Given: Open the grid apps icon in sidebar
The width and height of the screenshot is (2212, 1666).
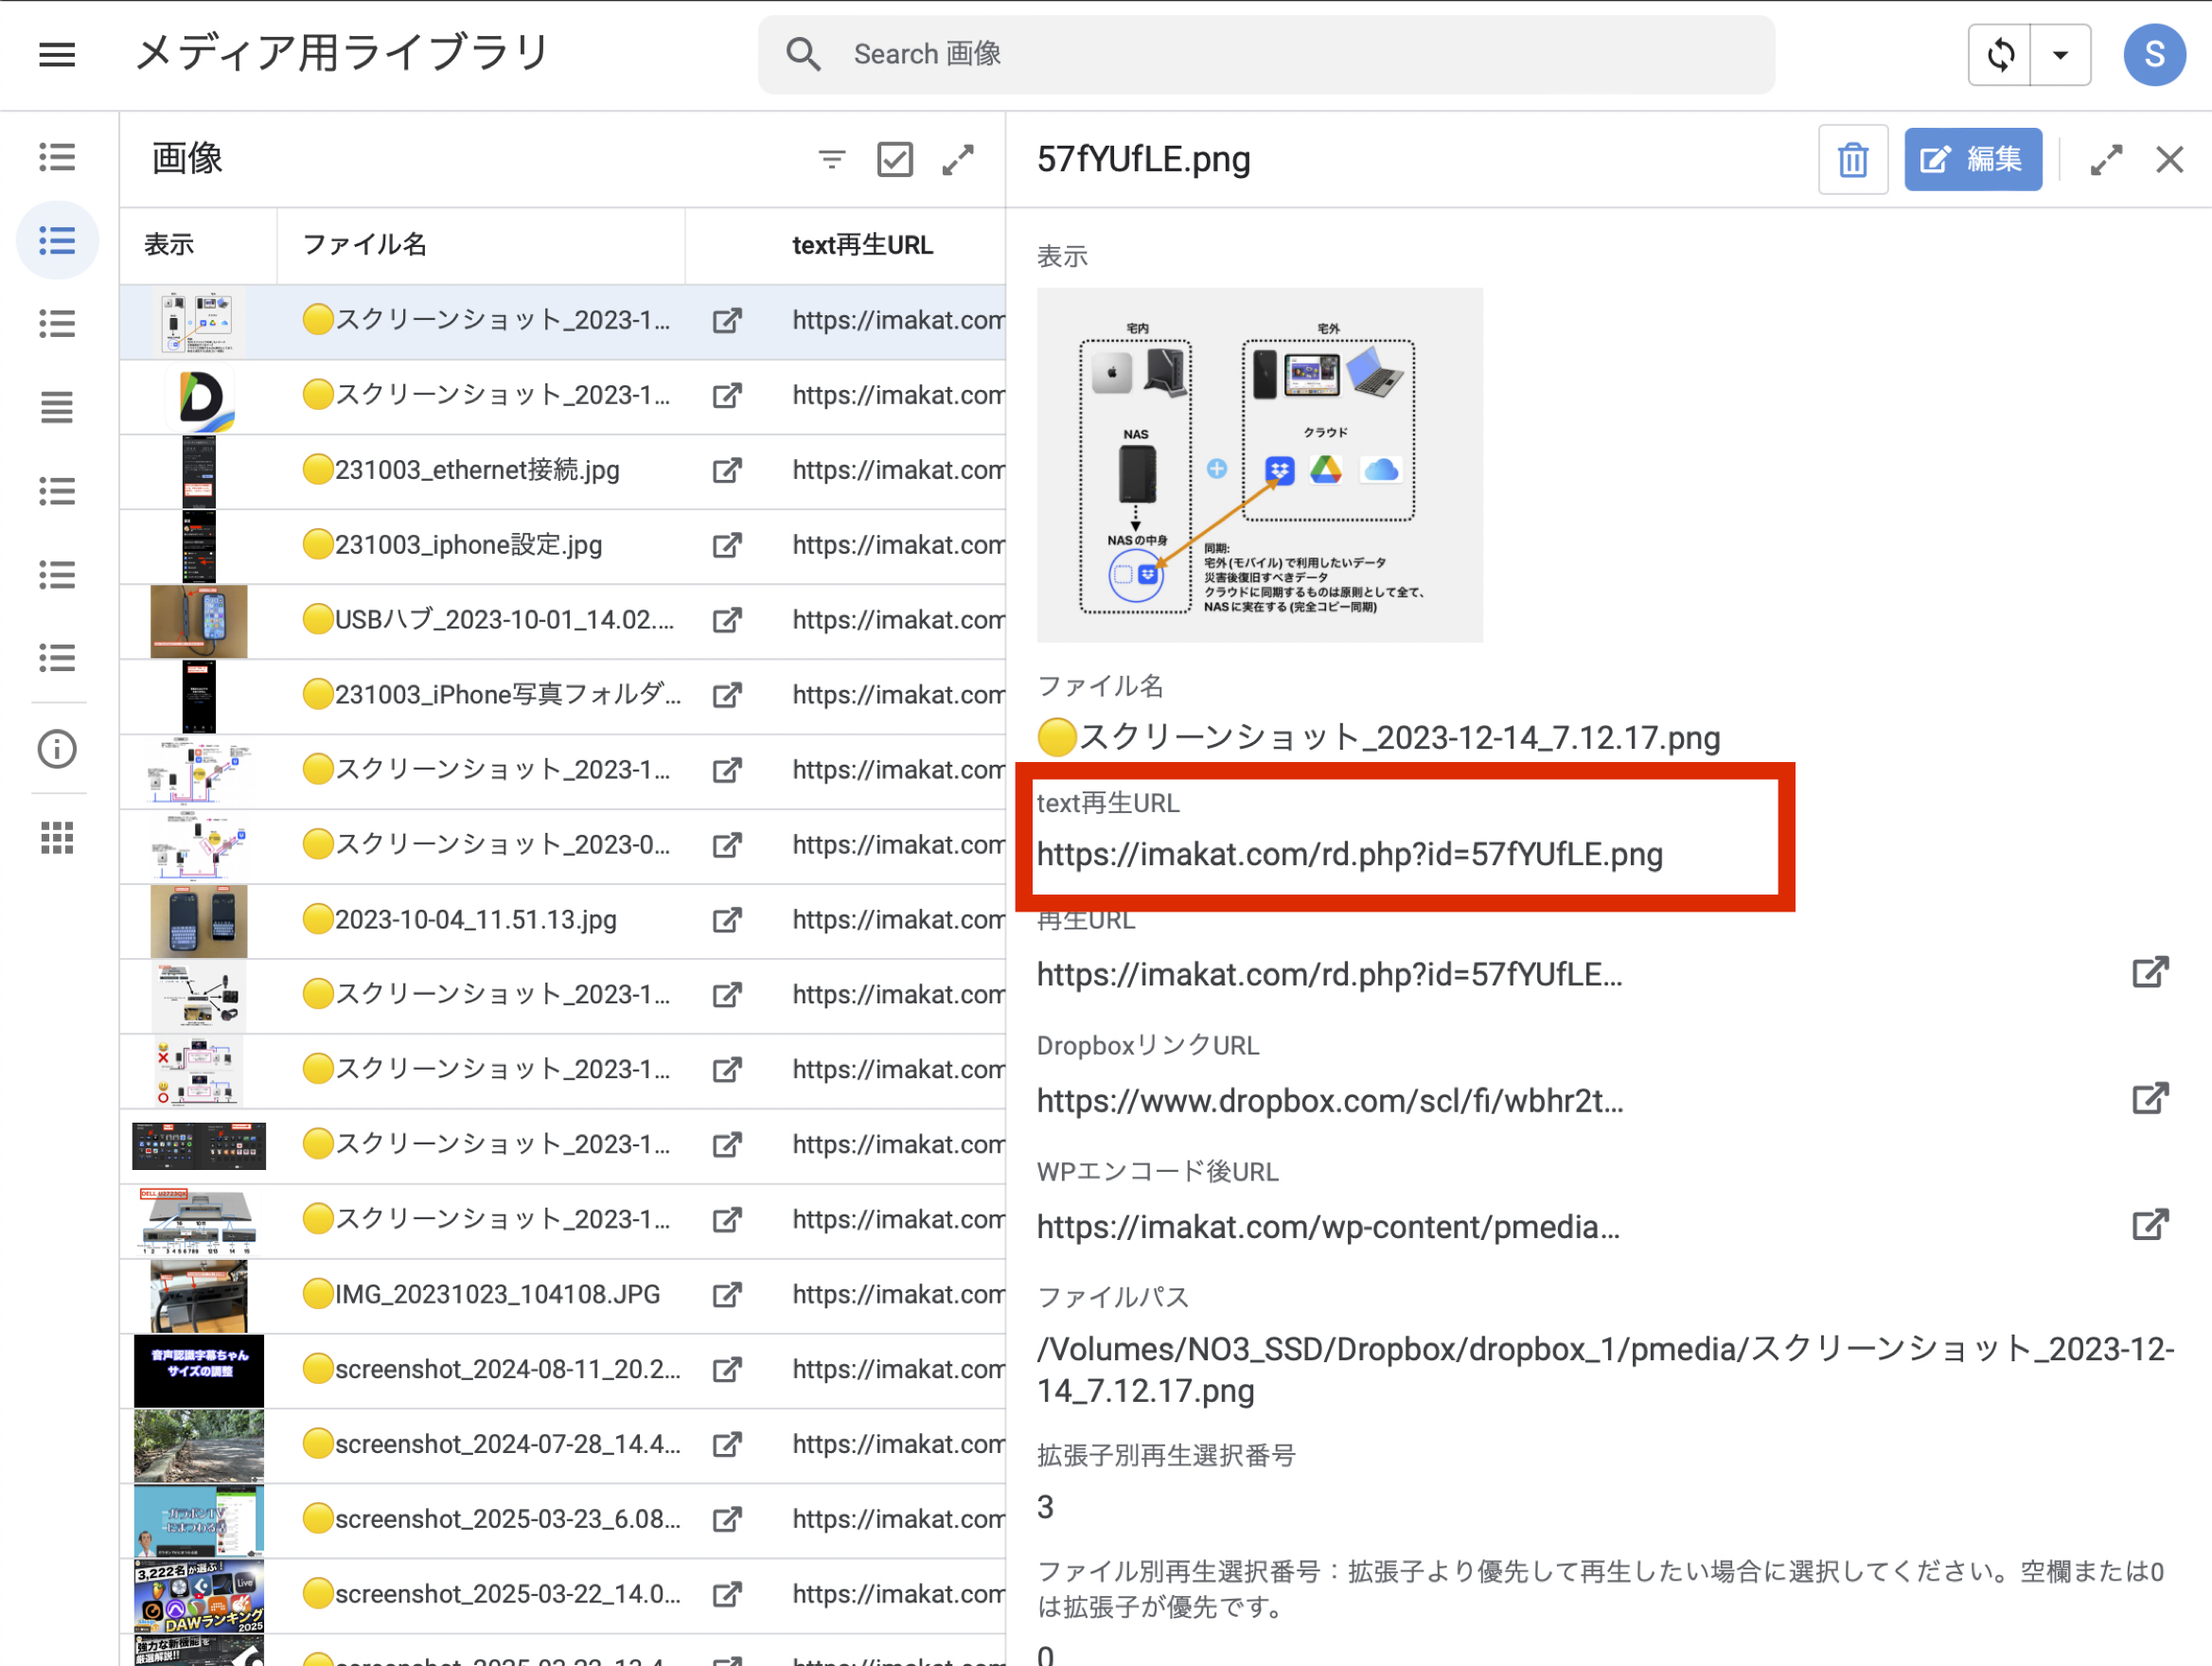Looking at the screenshot, I should [x=57, y=838].
